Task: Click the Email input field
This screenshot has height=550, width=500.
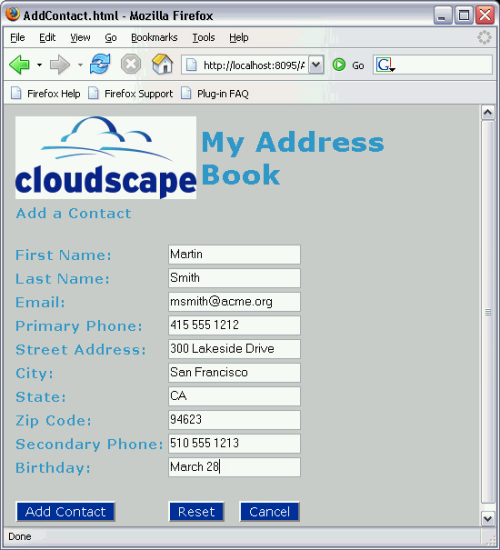Action: (x=234, y=302)
